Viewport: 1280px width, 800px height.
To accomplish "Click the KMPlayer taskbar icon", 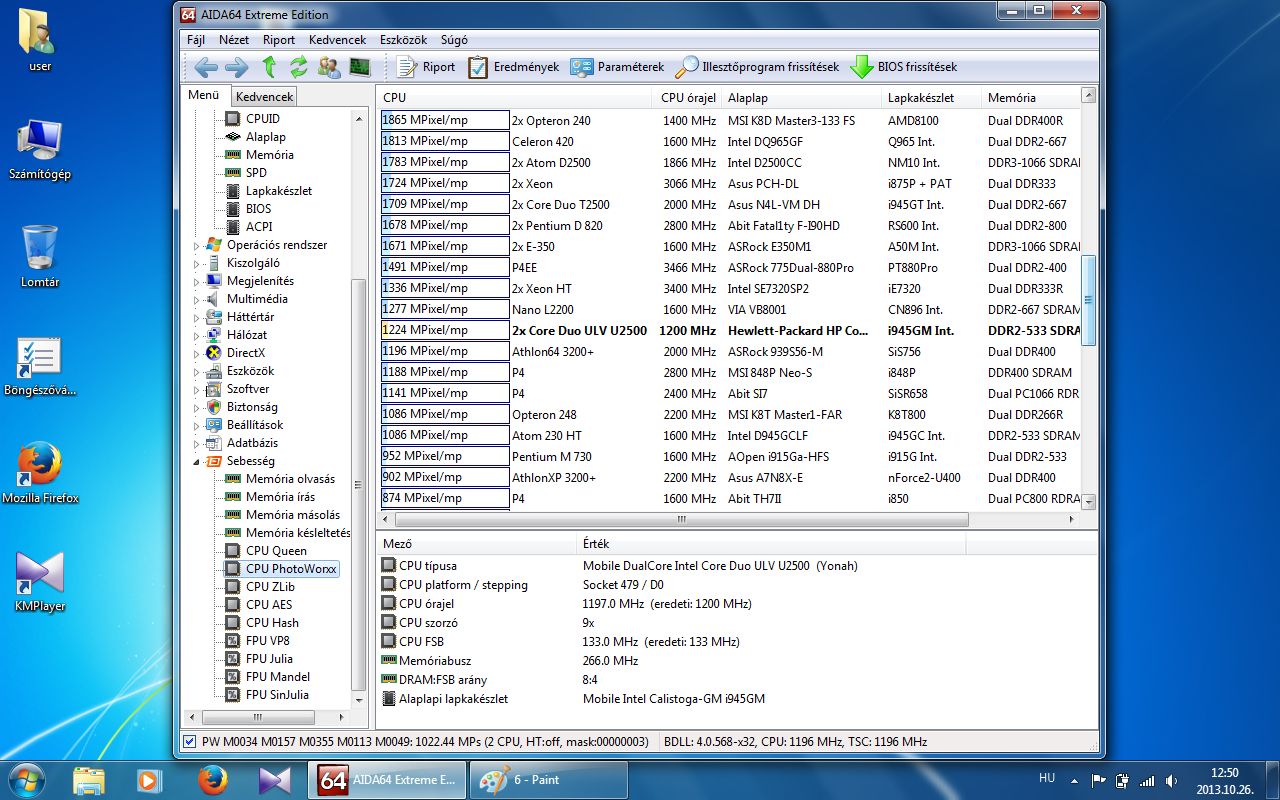I will [x=273, y=779].
